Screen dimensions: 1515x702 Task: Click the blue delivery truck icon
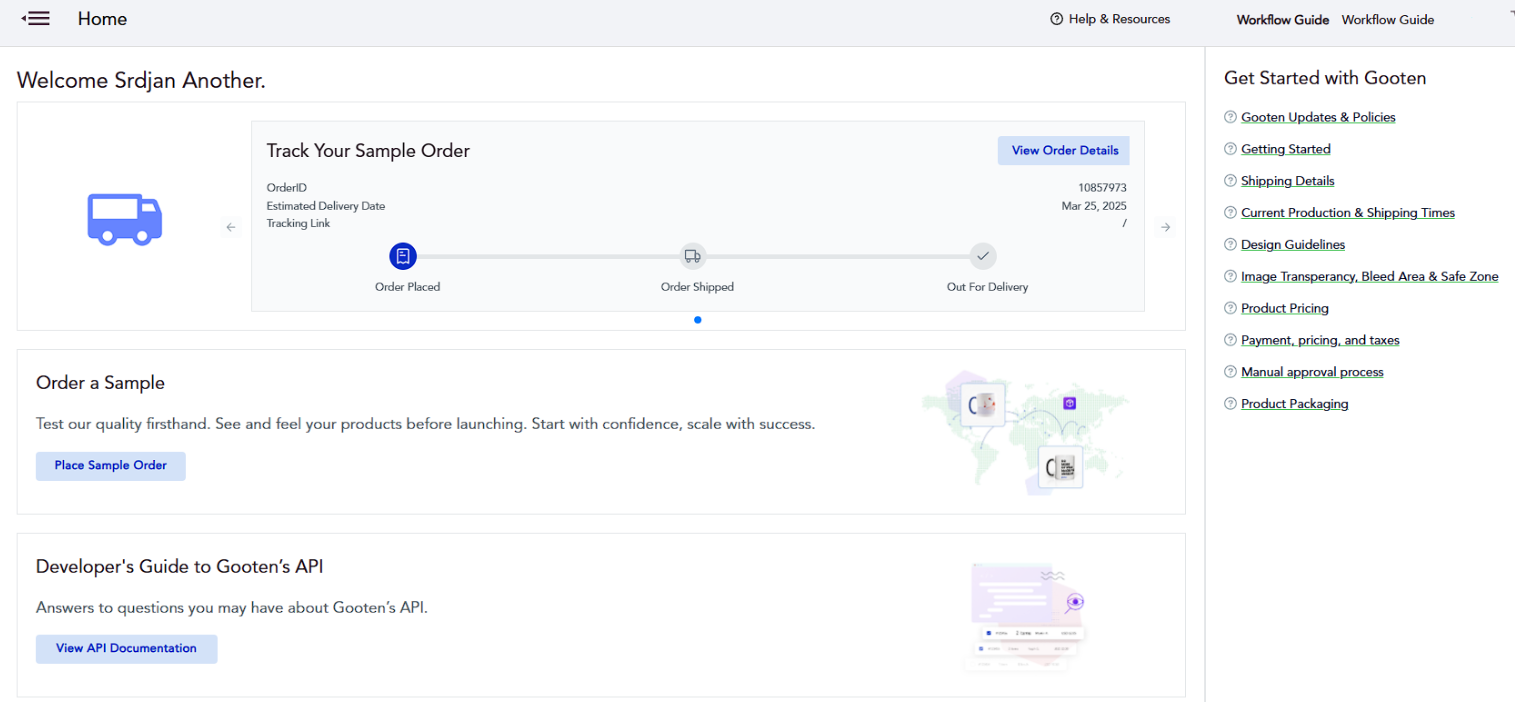125,218
